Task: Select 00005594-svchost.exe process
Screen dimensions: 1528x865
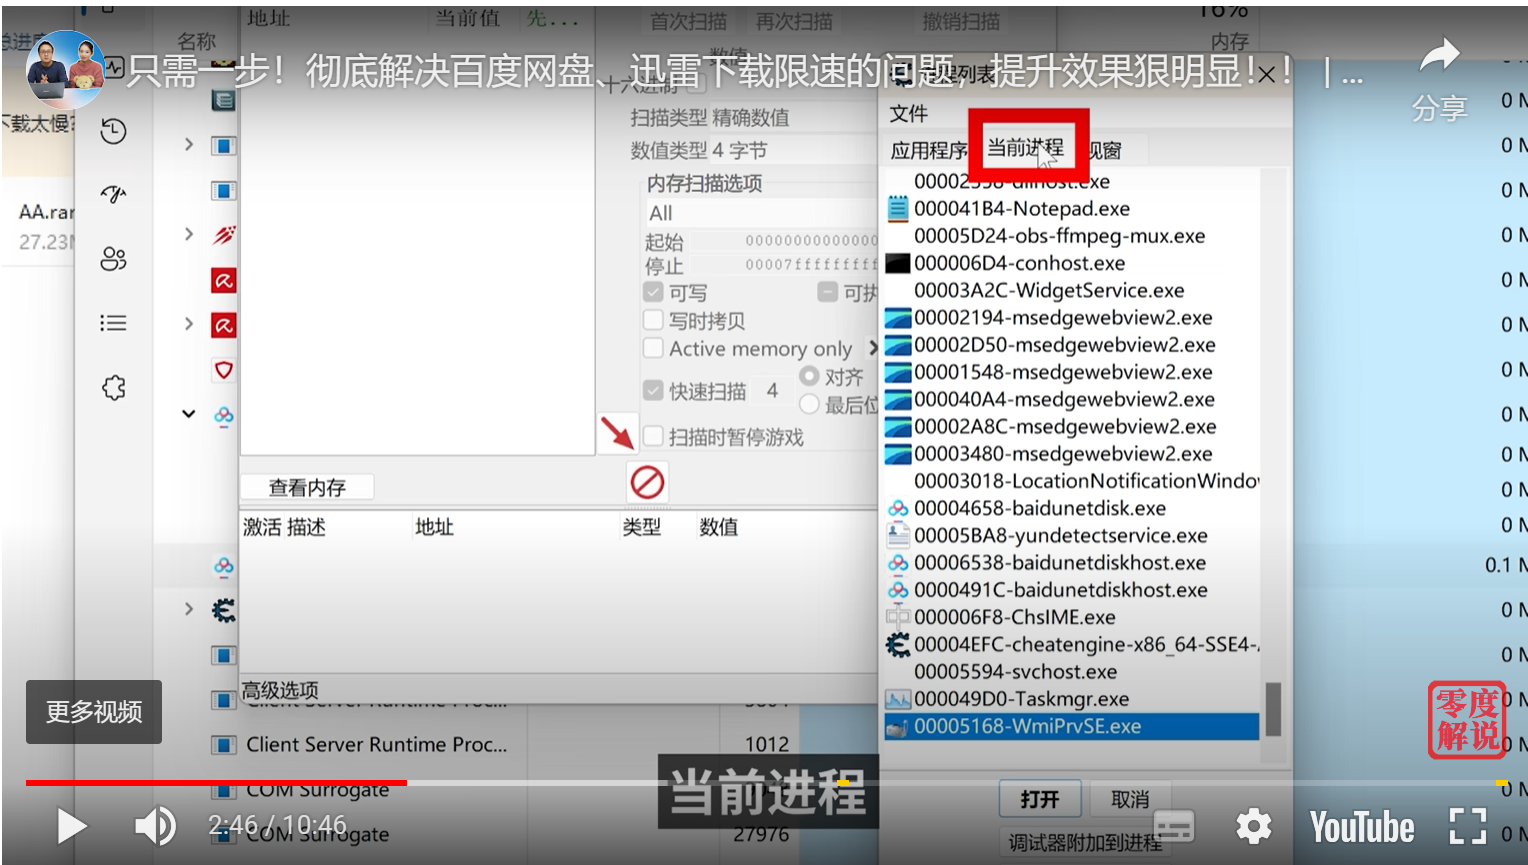Action: pyautogui.click(x=1072, y=672)
